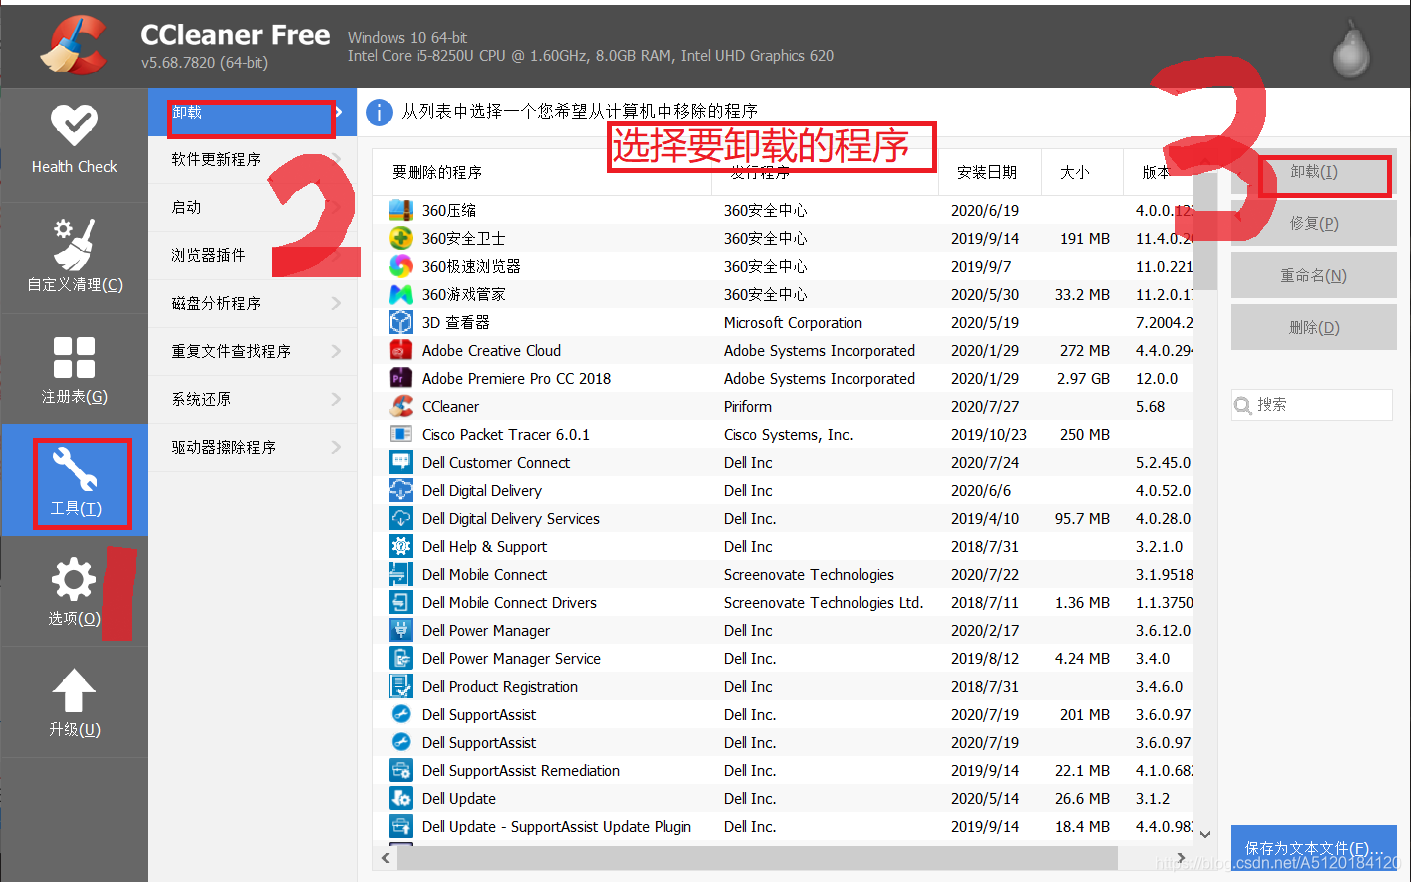Viewport: 1411px width, 882px height.
Task: Select the Adobe Creative Cloud icon
Action: [x=401, y=350]
